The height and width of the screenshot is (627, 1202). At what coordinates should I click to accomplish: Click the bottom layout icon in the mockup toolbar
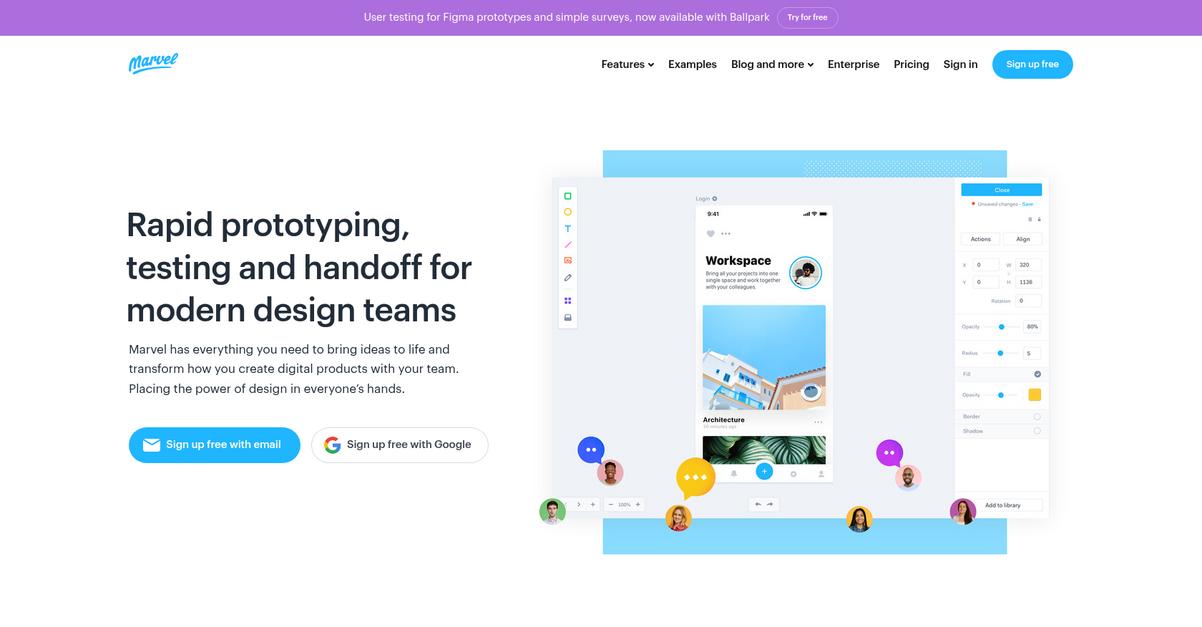(568, 317)
